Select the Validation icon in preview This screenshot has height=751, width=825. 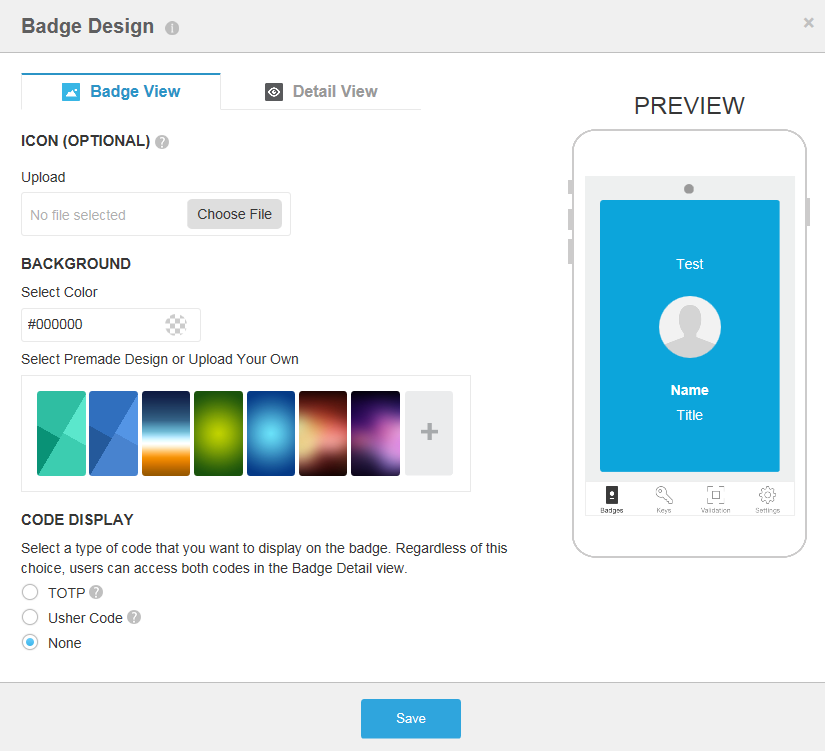pyautogui.click(x=716, y=495)
